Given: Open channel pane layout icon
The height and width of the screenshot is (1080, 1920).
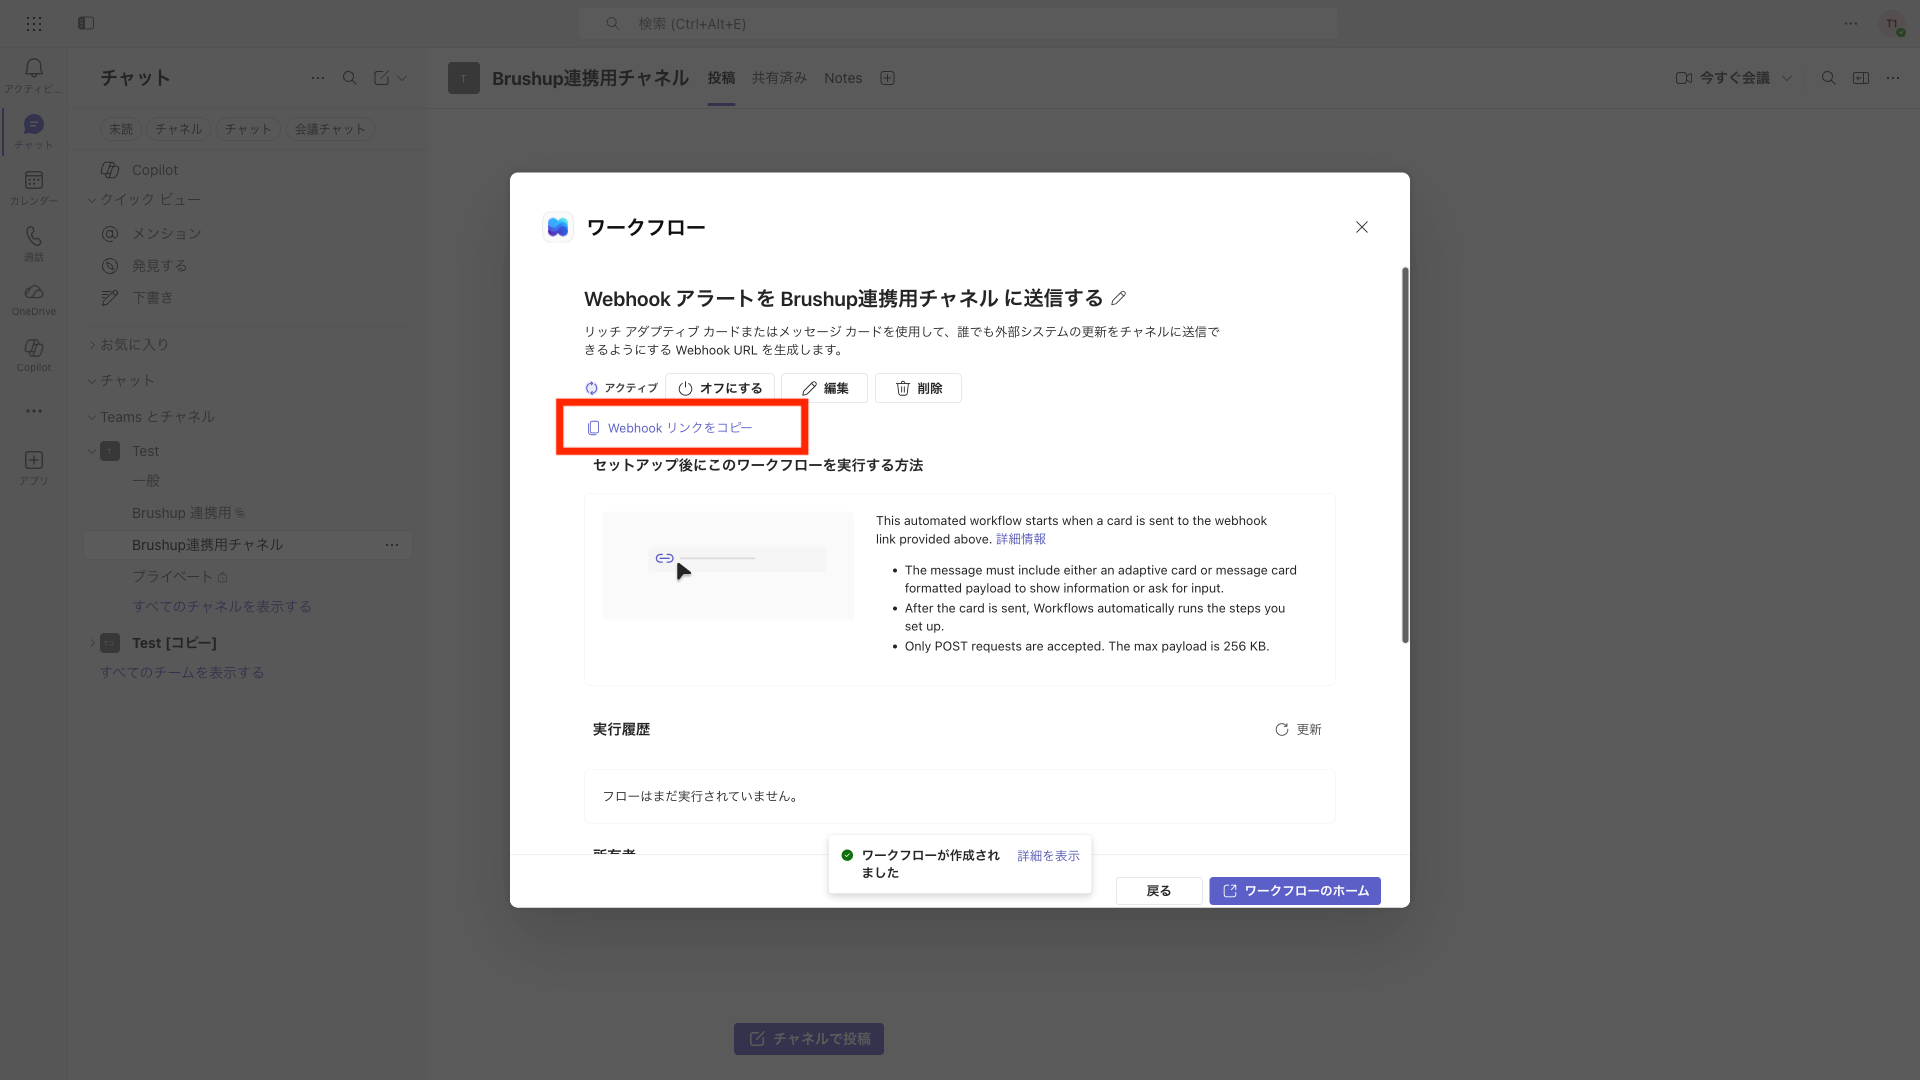Looking at the screenshot, I should (x=1861, y=77).
